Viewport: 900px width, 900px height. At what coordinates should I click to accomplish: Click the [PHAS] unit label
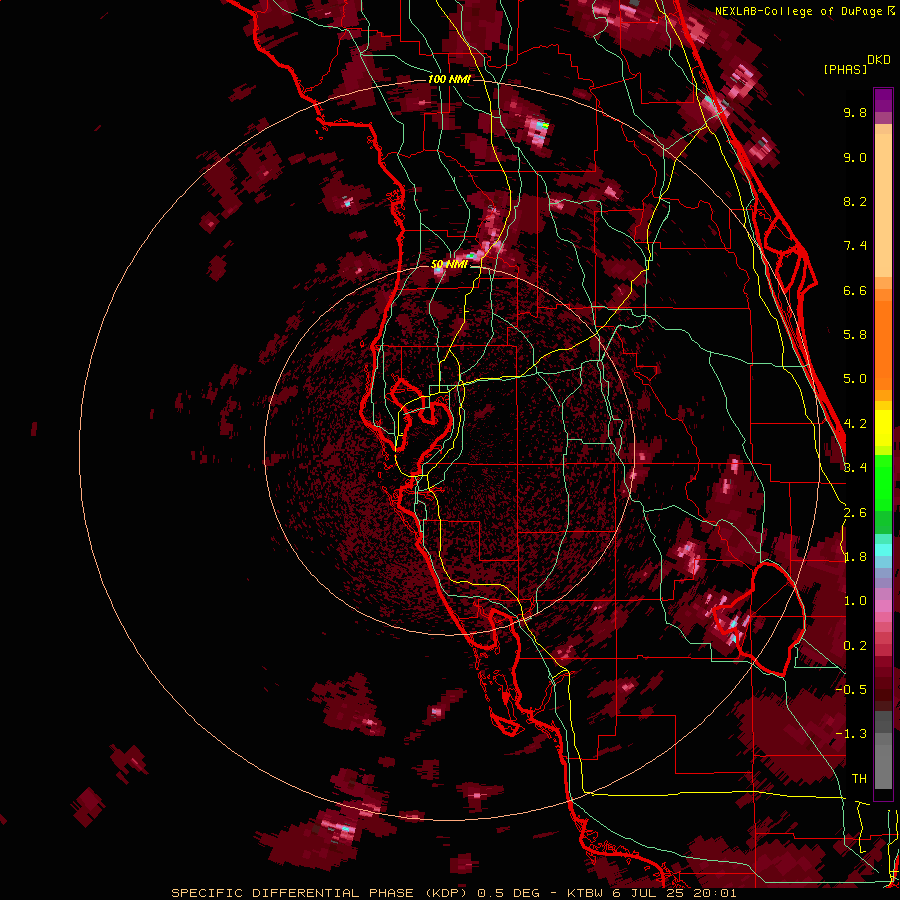pyautogui.click(x=845, y=69)
